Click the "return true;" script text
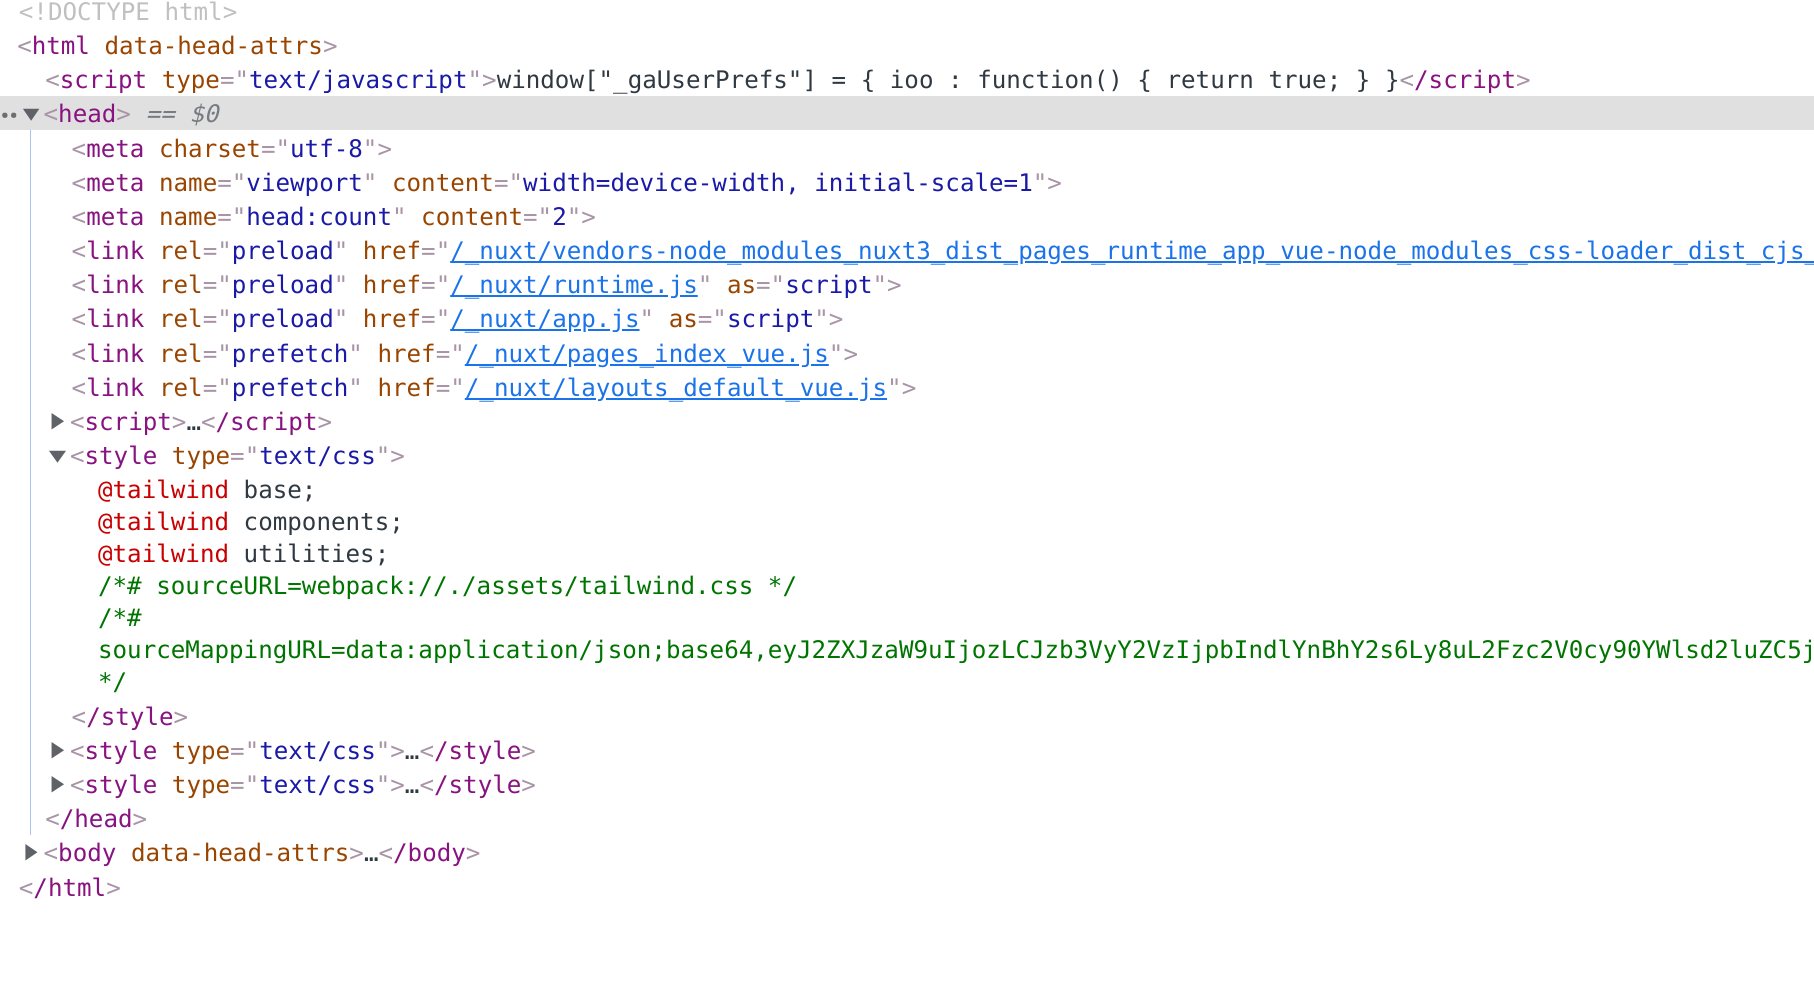Image resolution: width=1814 pixels, height=994 pixels. (x=1253, y=80)
